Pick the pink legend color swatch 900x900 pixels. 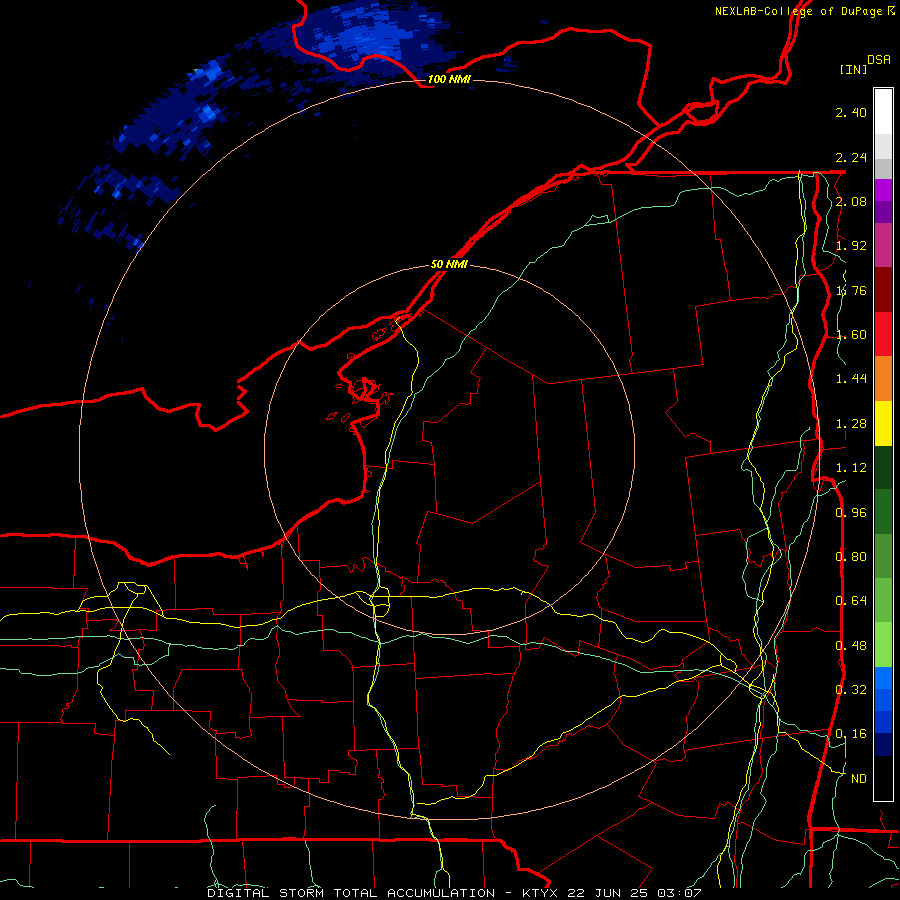883,245
